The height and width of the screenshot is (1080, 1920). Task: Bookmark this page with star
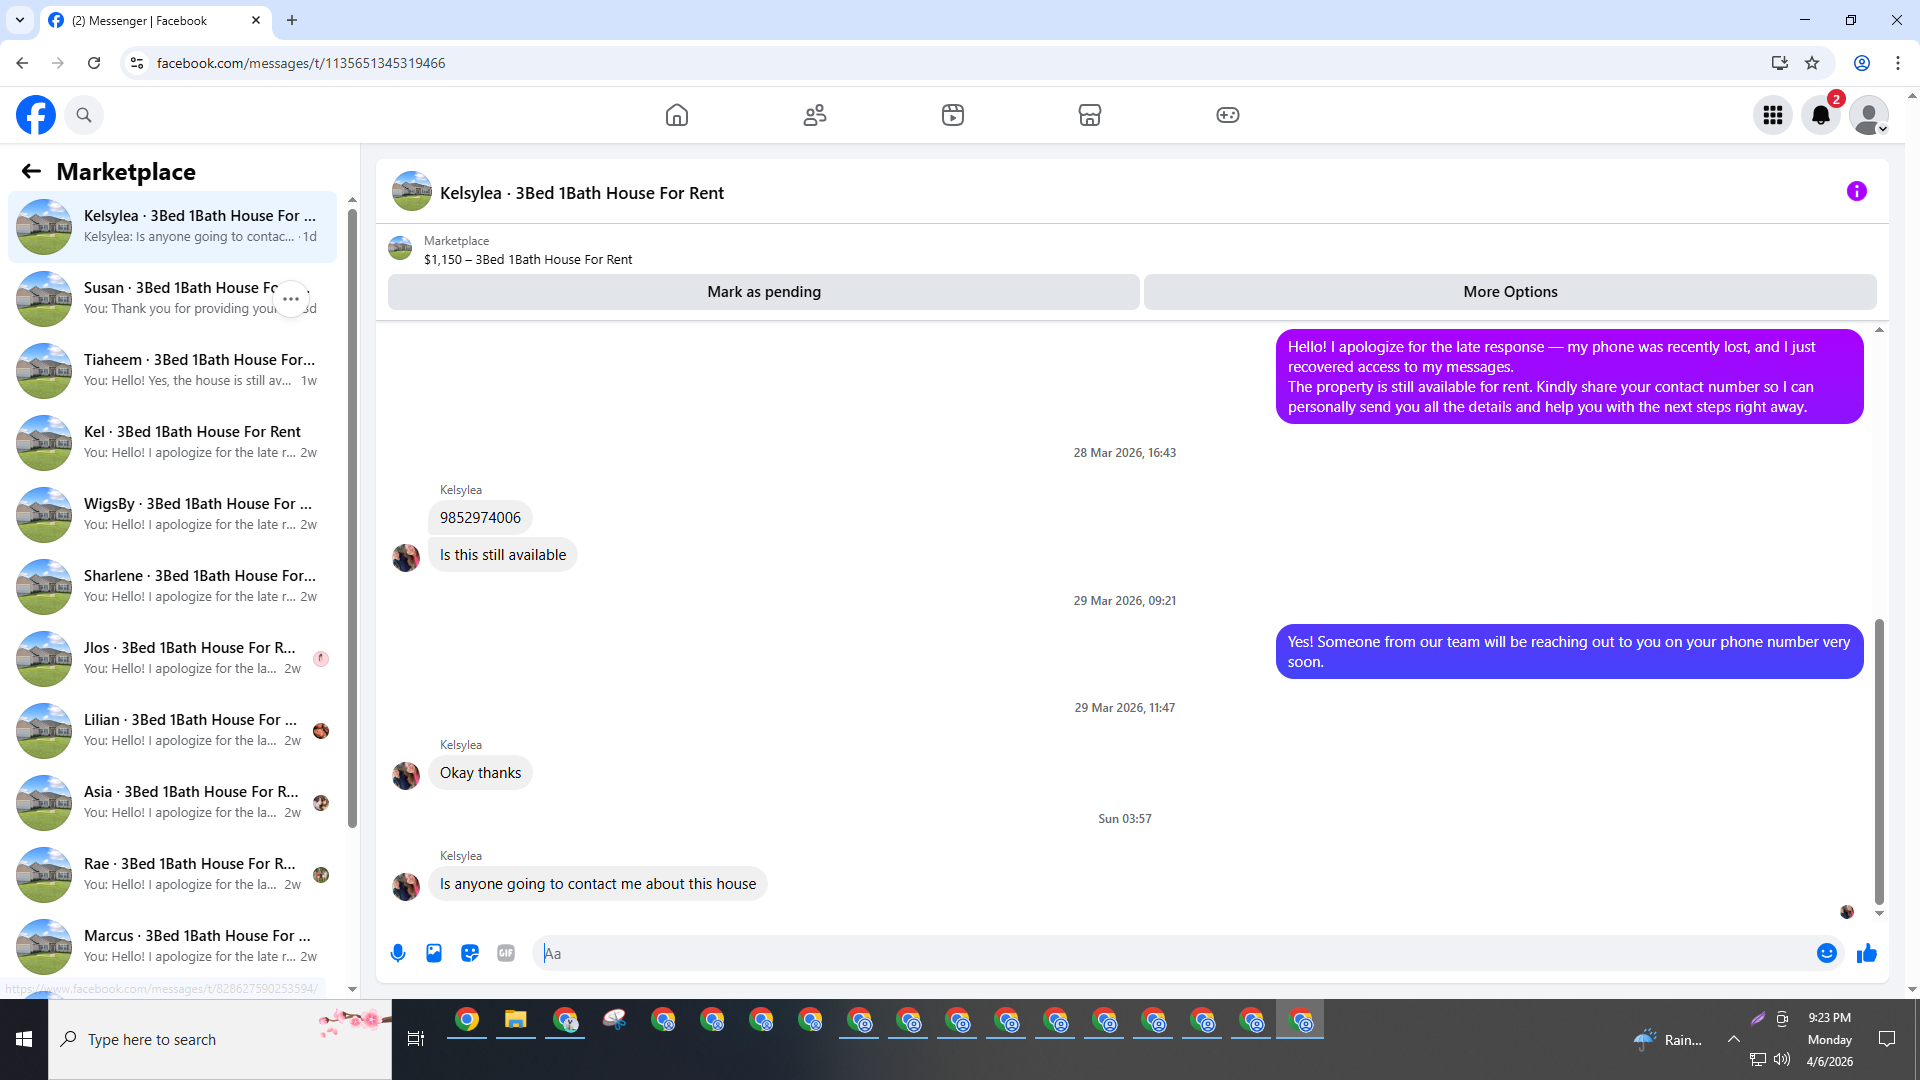click(1812, 63)
